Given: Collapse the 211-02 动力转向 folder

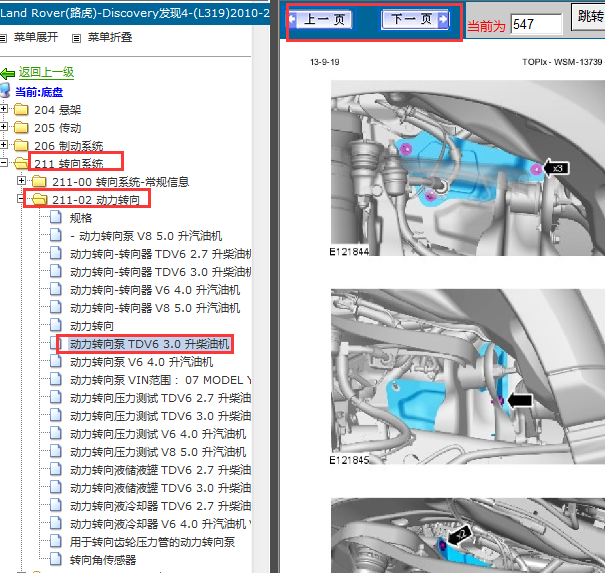Looking at the screenshot, I should (21, 199).
